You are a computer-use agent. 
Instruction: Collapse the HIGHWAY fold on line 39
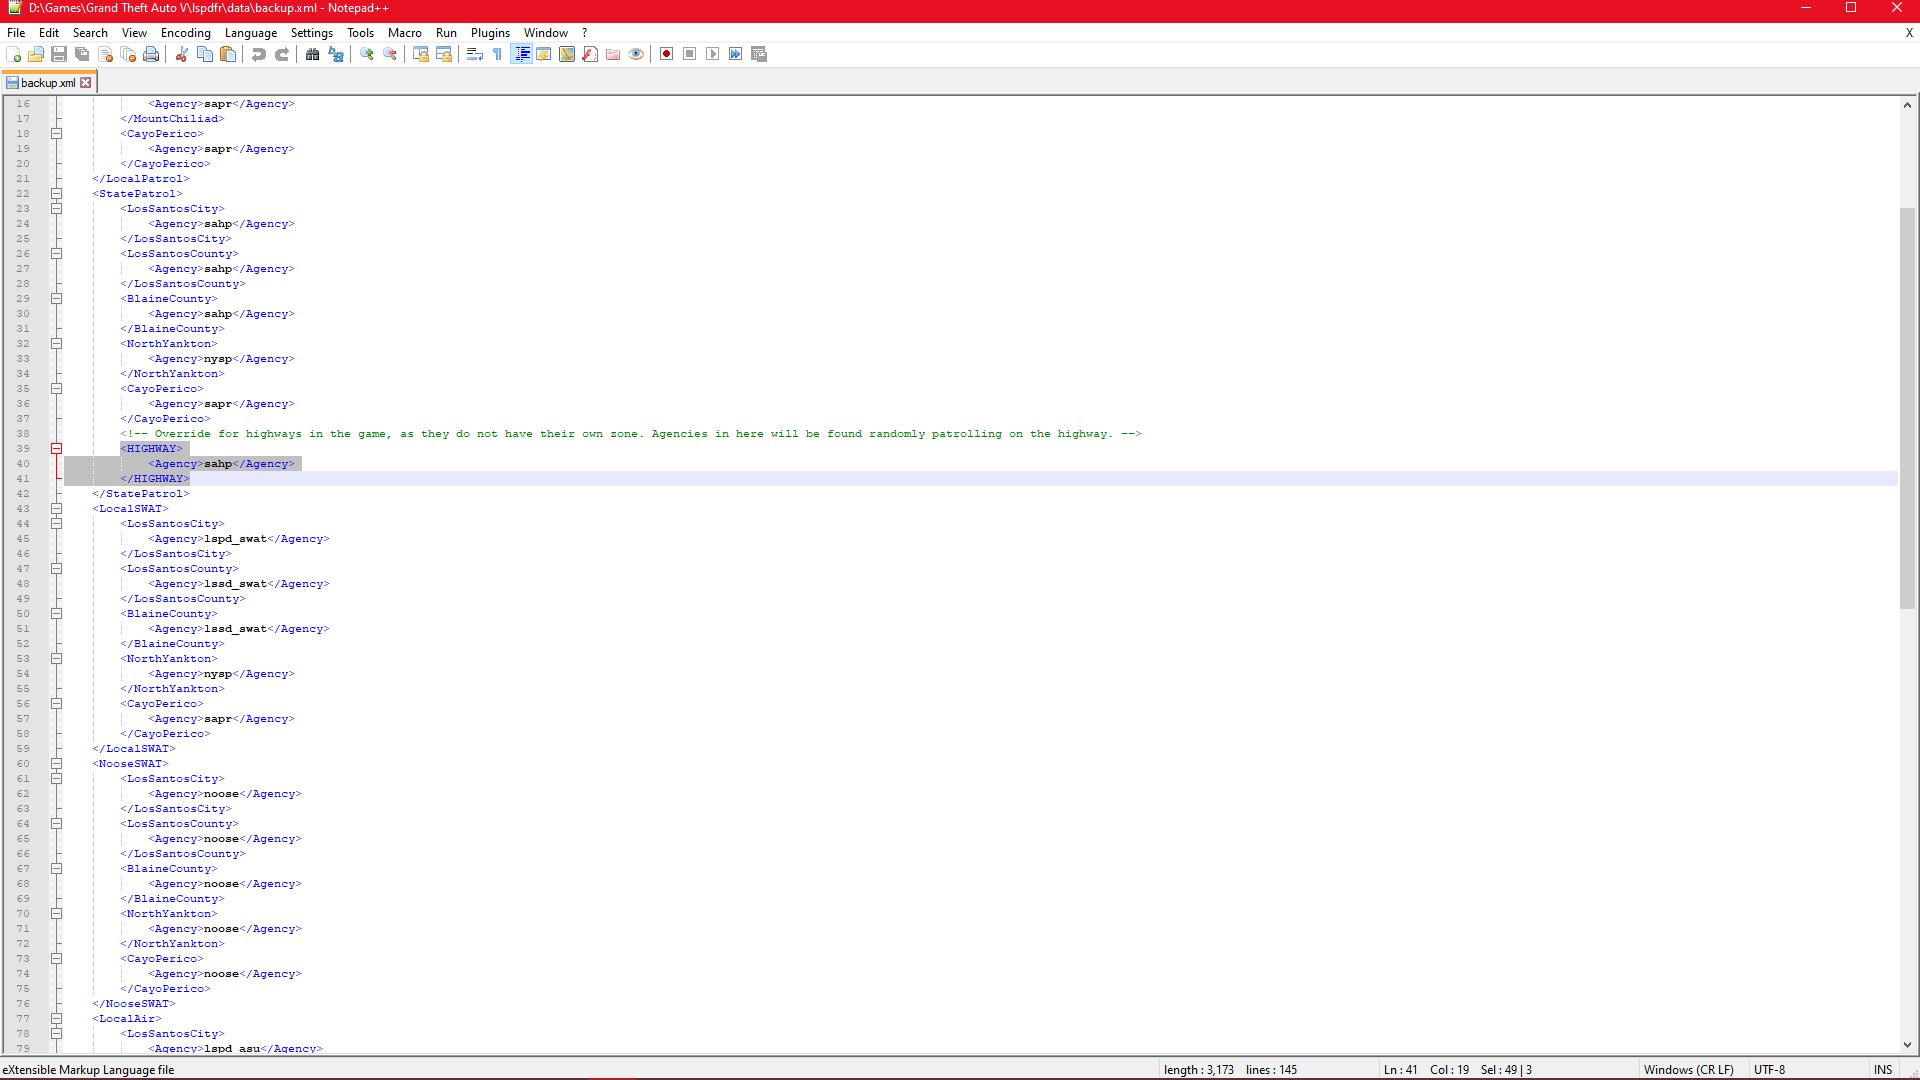pyautogui.click(x=57, y=449)
